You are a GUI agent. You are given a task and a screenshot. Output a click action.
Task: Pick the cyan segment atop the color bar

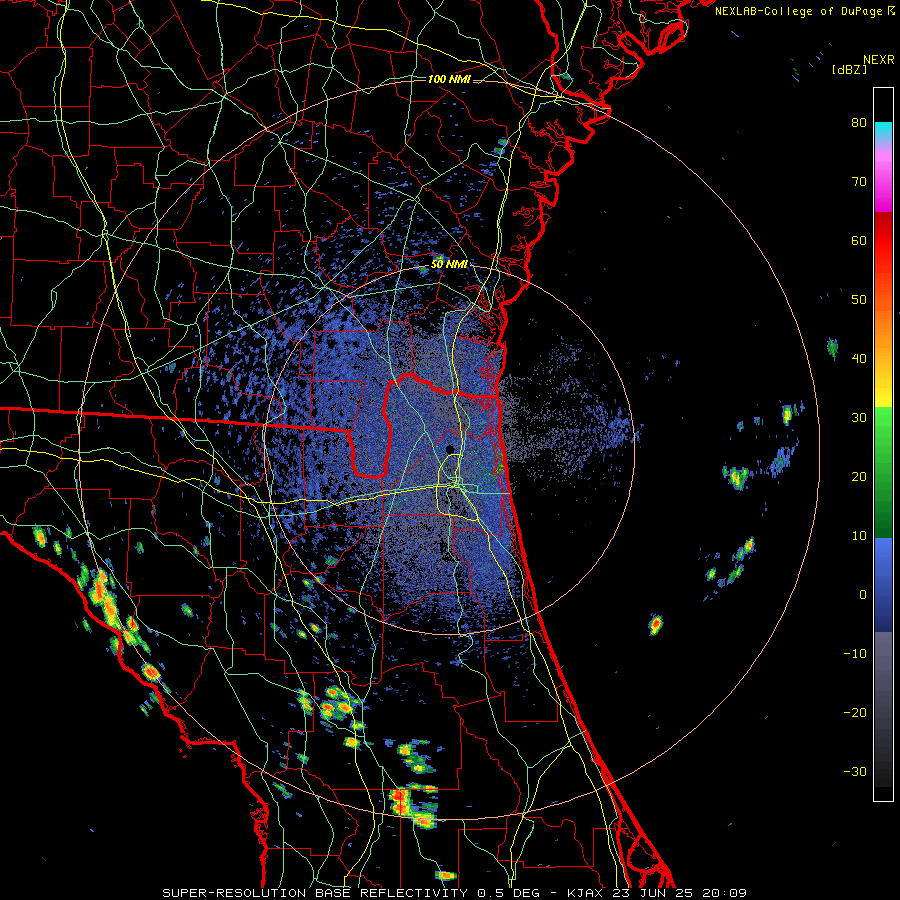pos(883,132)
